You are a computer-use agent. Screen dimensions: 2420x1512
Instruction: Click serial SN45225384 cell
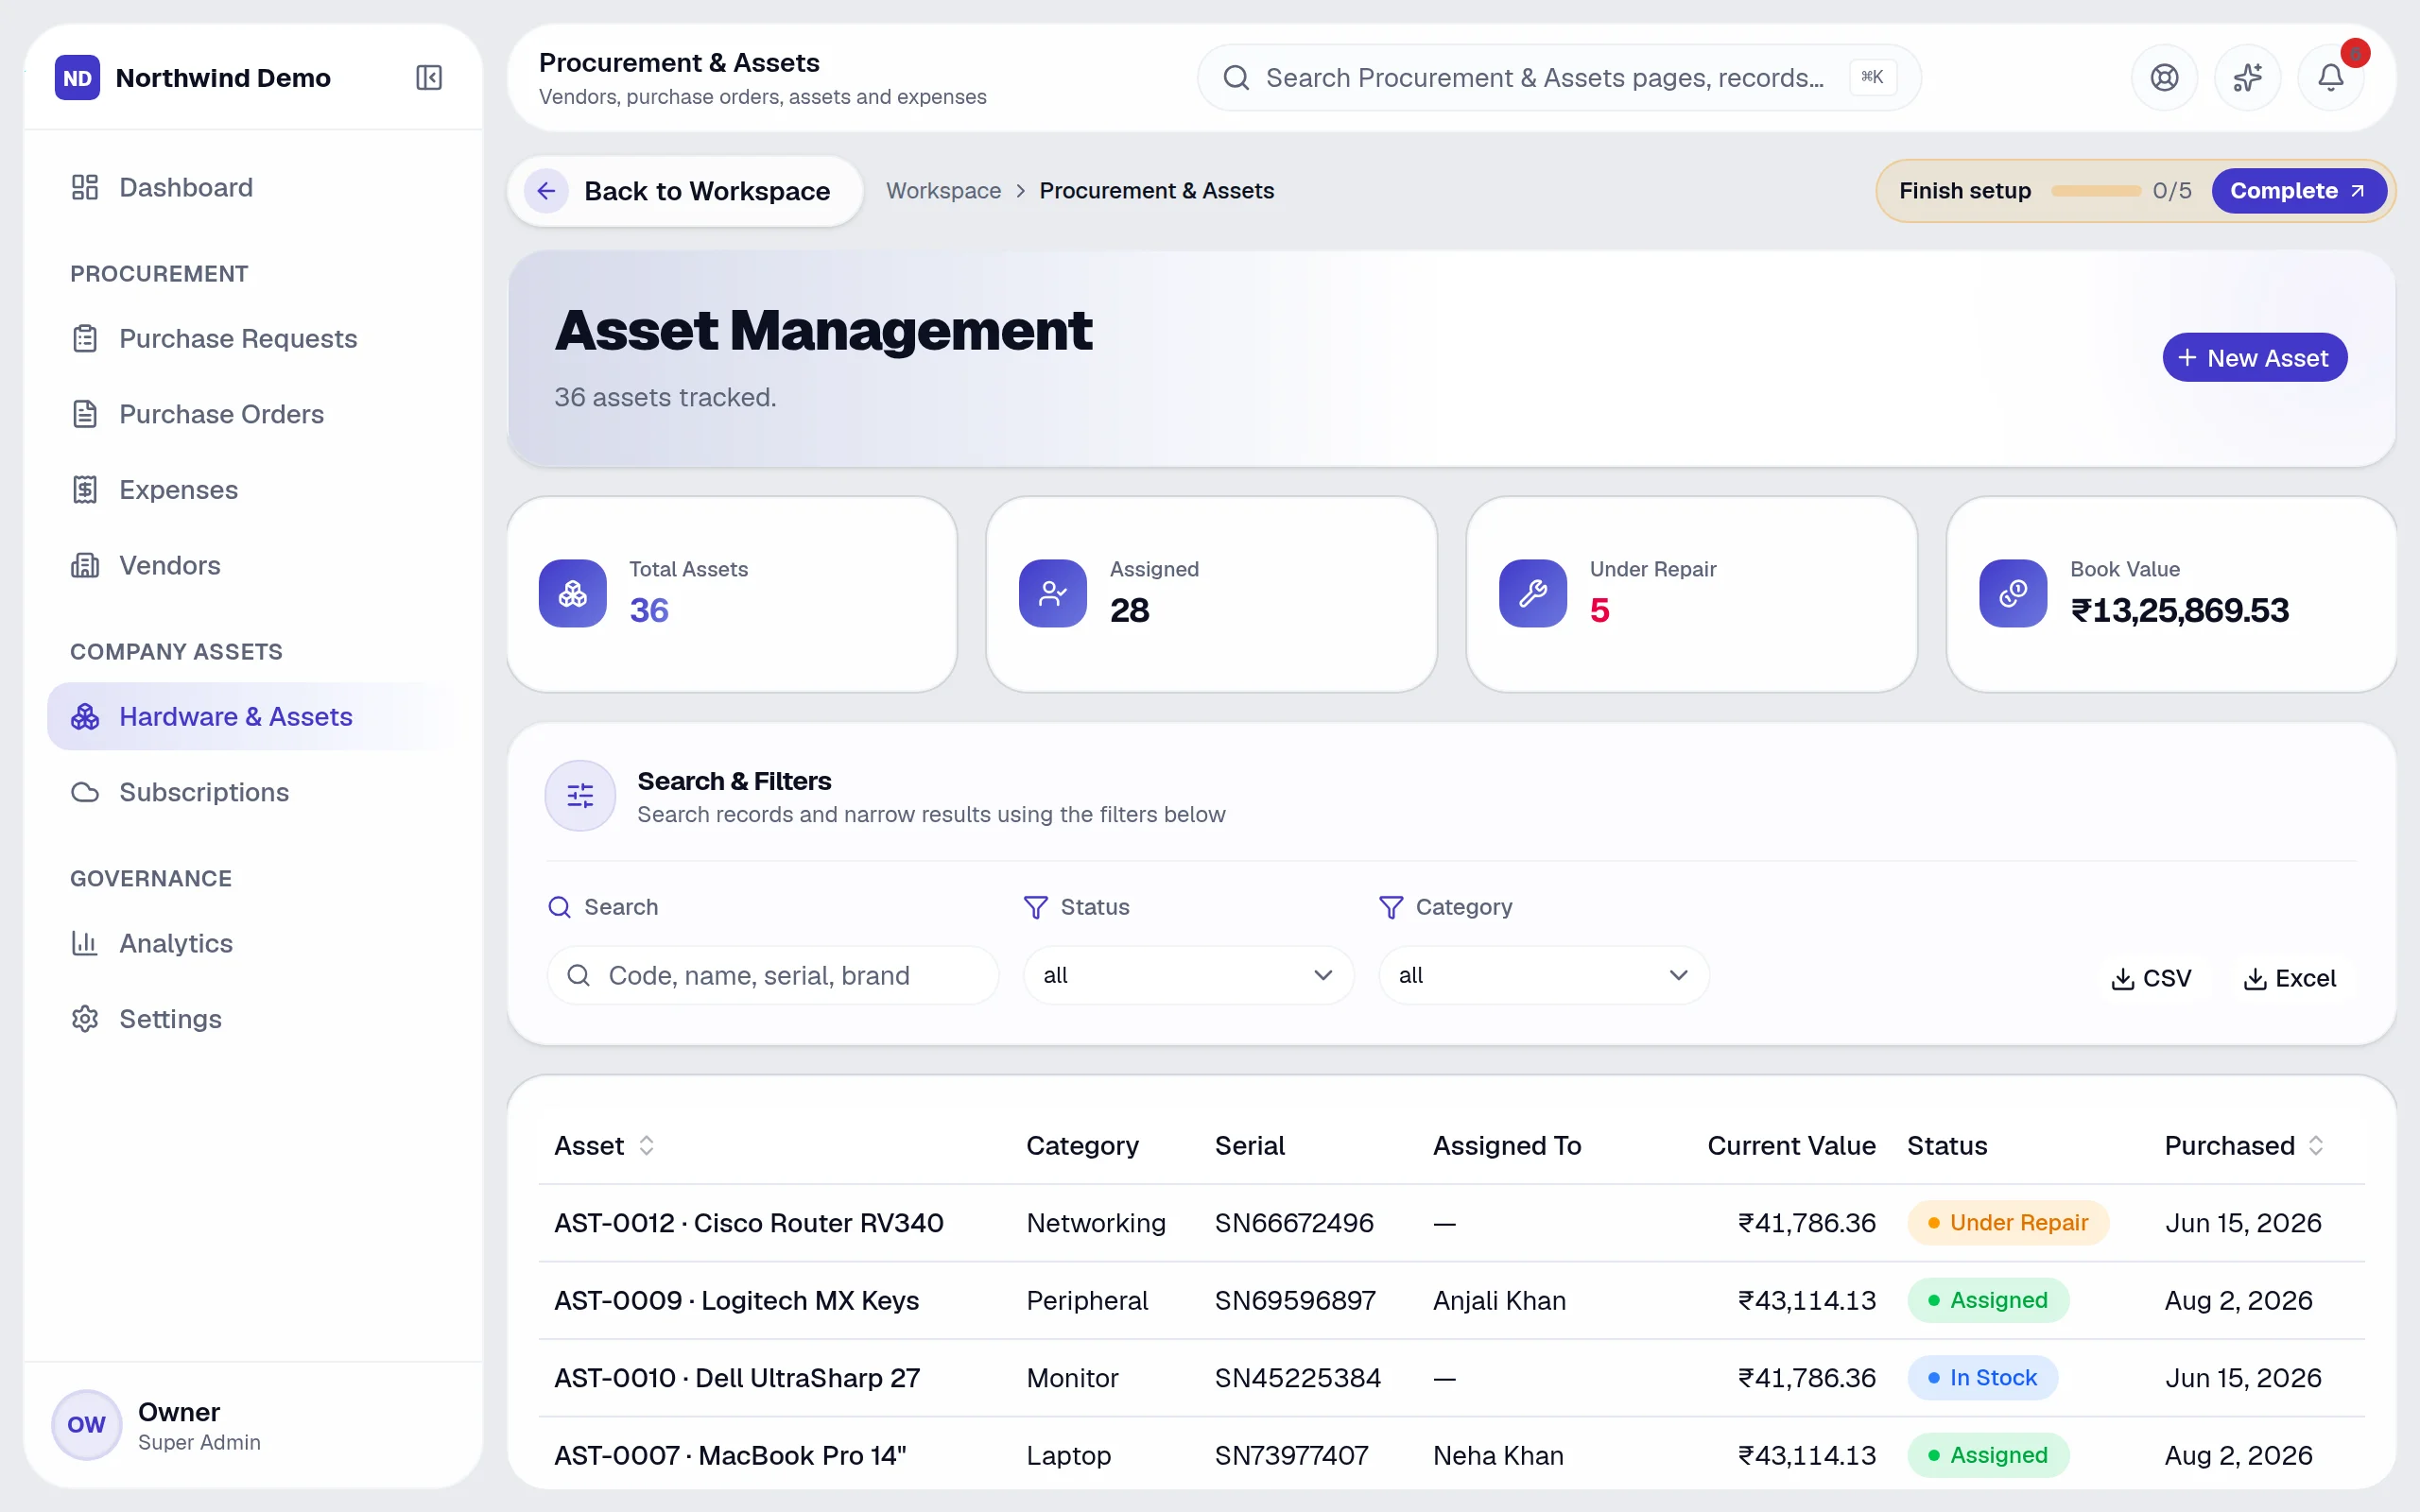coord(1297,1378)
